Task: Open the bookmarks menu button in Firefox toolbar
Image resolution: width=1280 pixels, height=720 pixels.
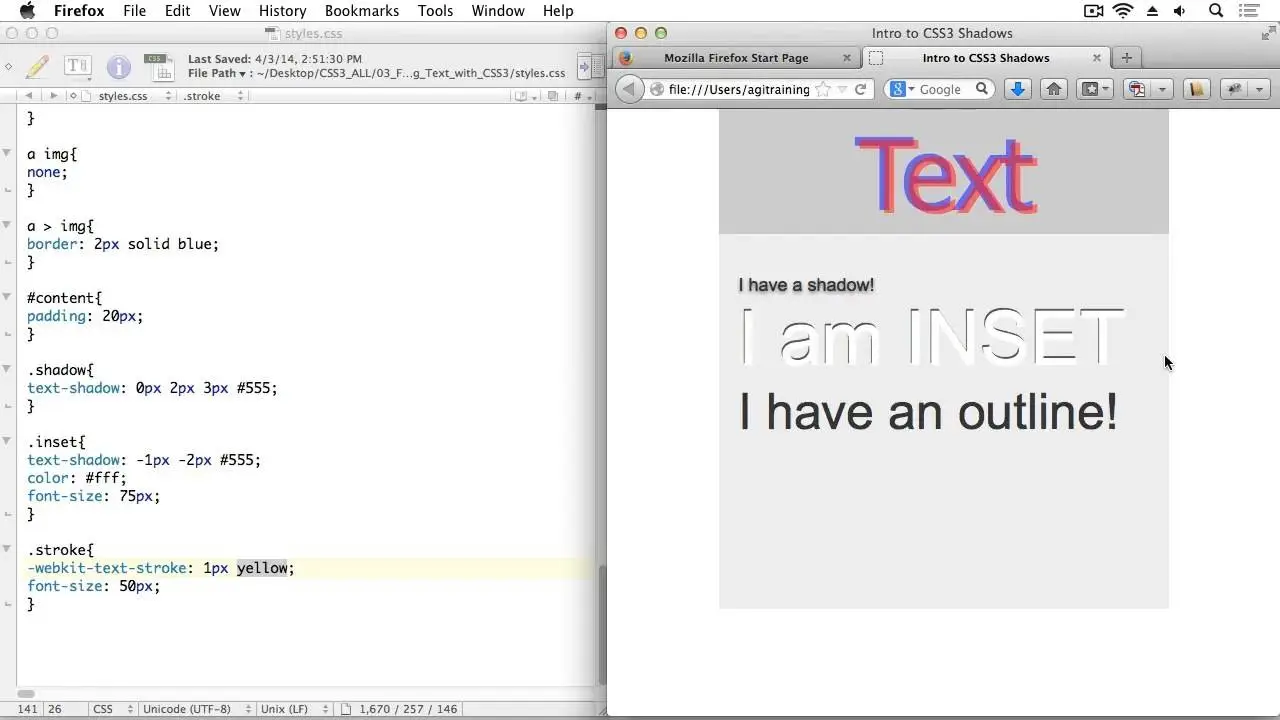Action: coord(1096,89)
